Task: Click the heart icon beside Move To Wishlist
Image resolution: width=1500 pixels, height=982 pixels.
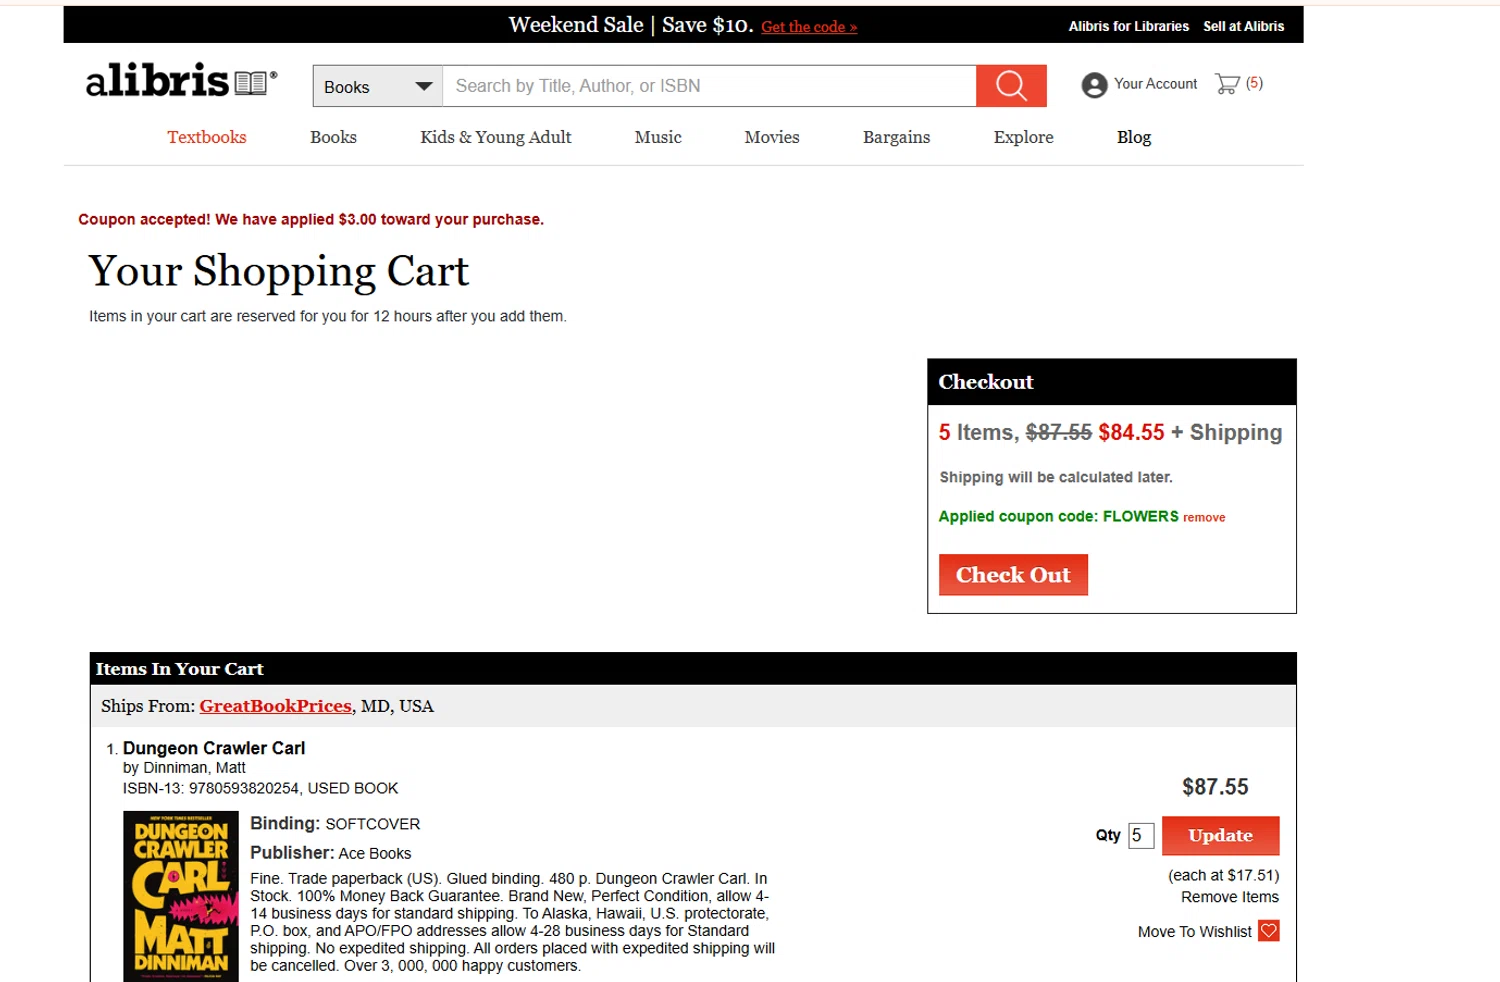Action: 1269,931
